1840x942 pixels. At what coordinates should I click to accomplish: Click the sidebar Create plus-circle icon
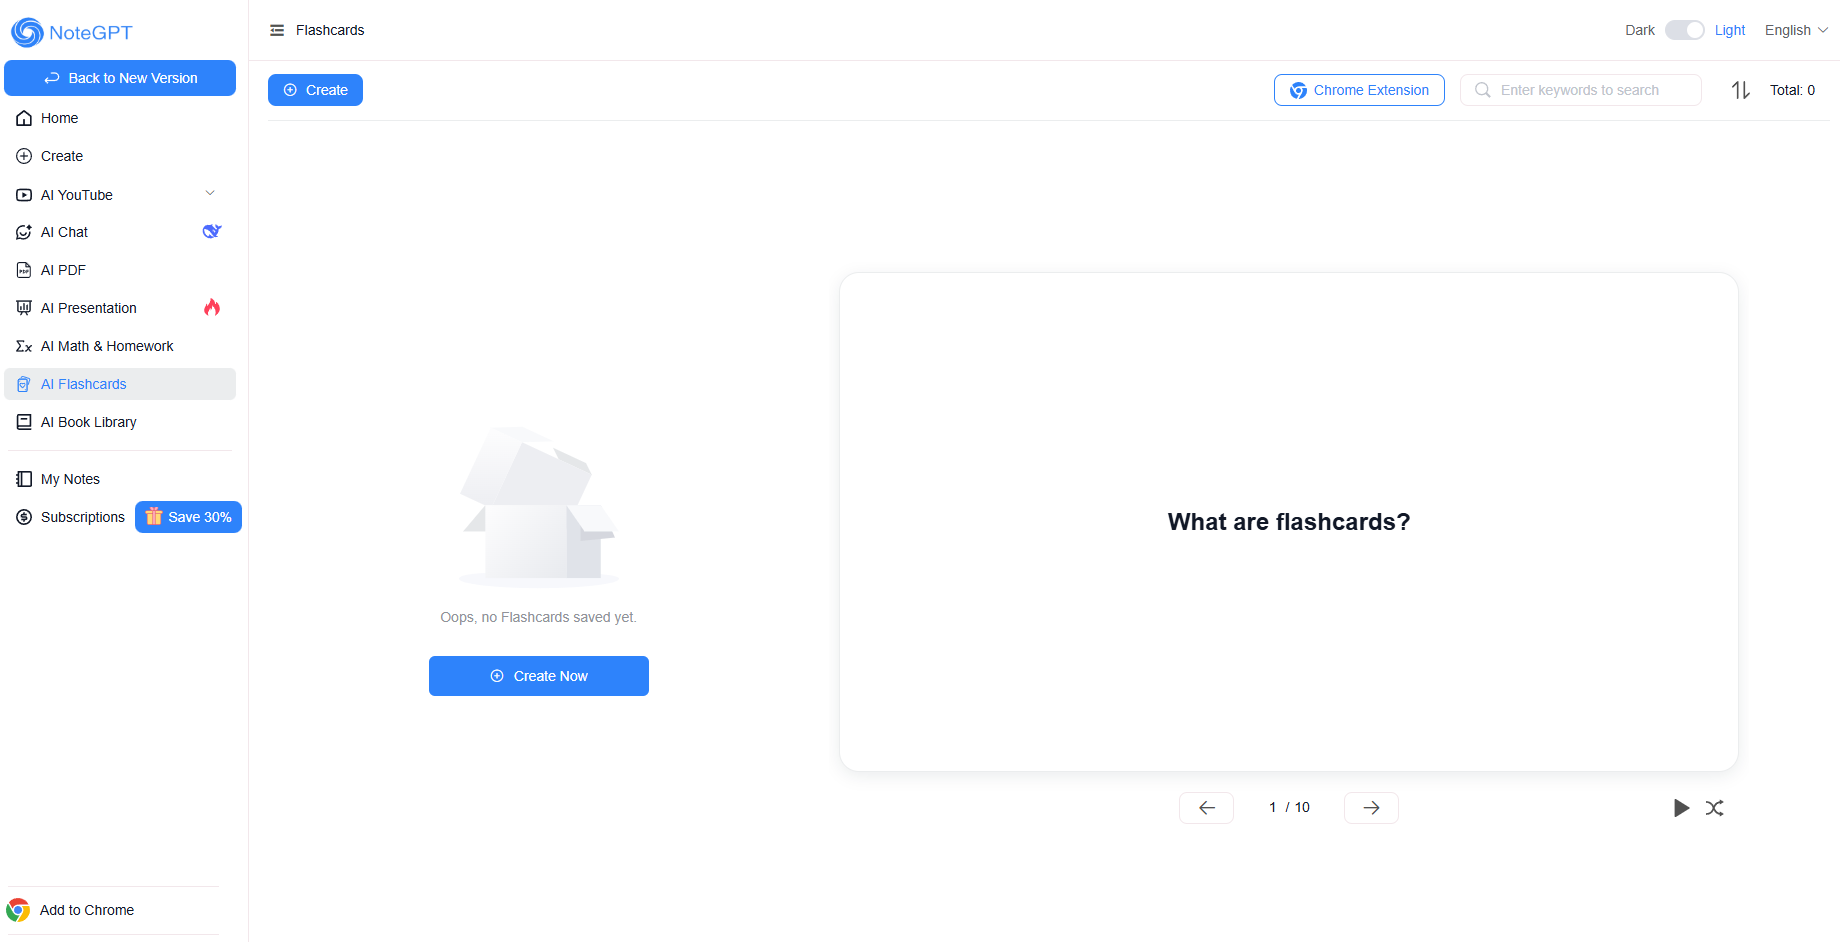[x=24, y=156]
